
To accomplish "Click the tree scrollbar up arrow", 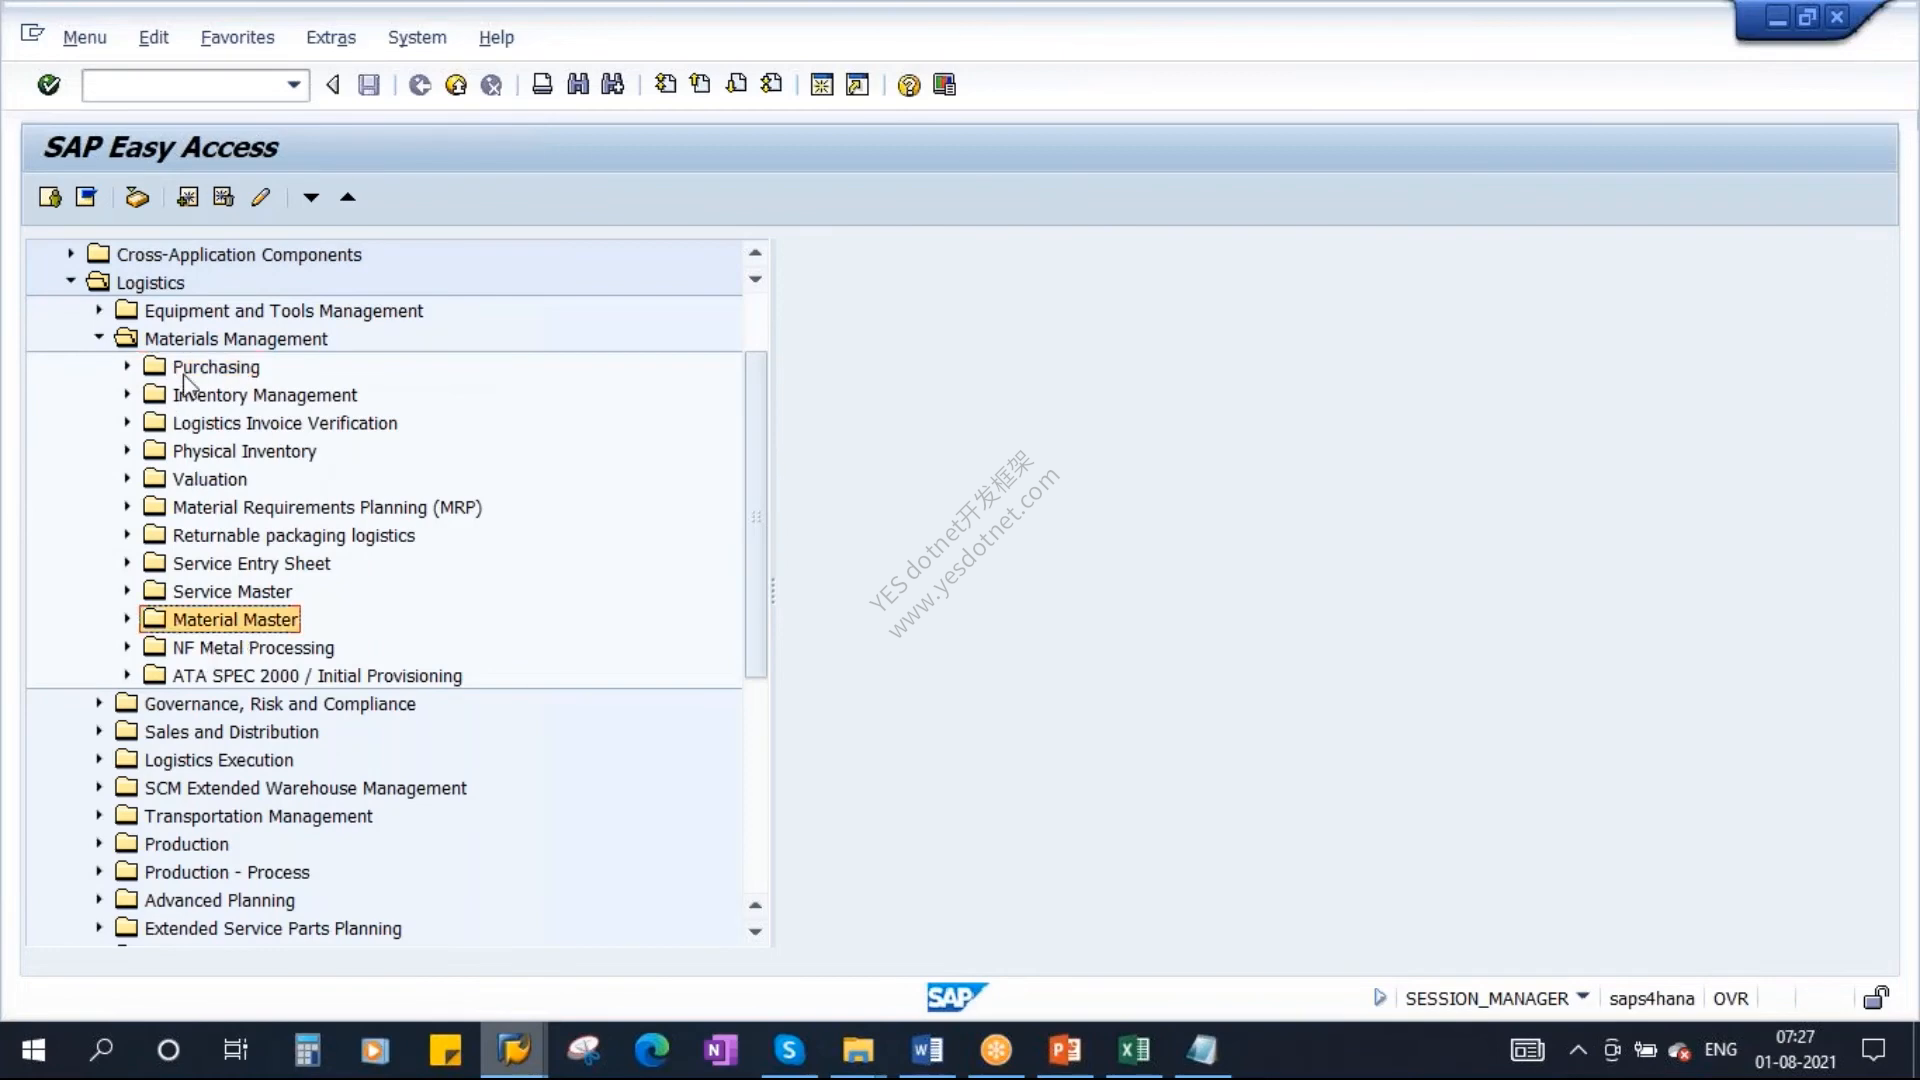I will click(755, 253).
